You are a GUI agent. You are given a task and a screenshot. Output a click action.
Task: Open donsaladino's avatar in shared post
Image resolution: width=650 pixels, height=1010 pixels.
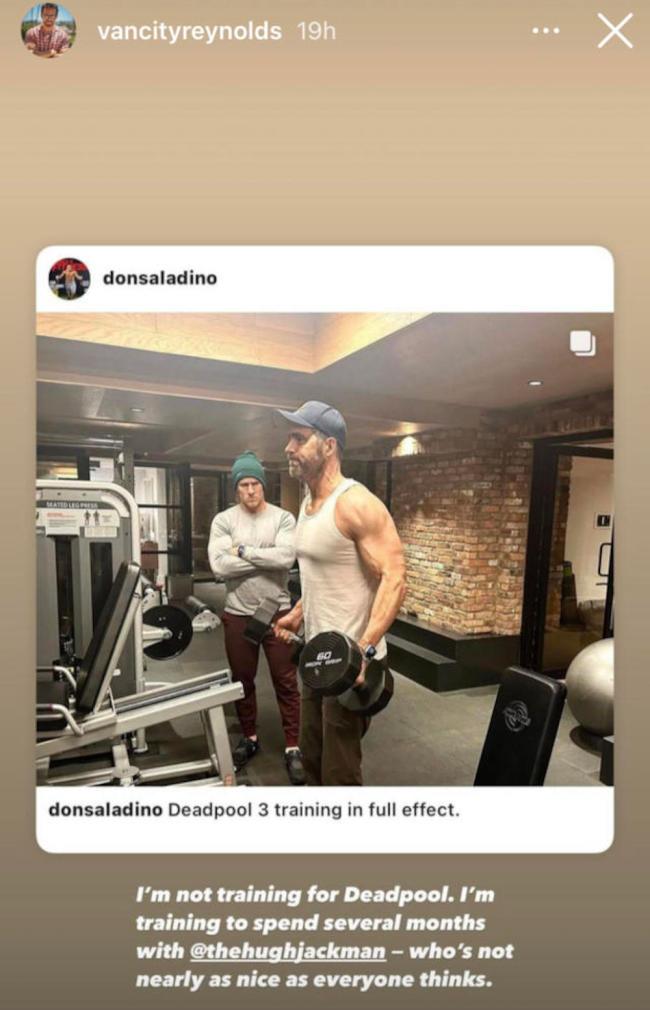click(x=70, y=279)
